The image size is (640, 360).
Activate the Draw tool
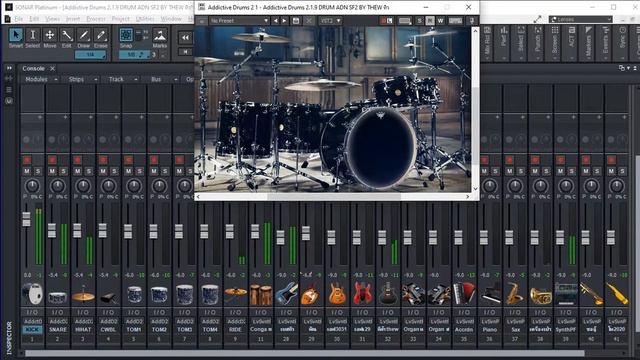84,35
